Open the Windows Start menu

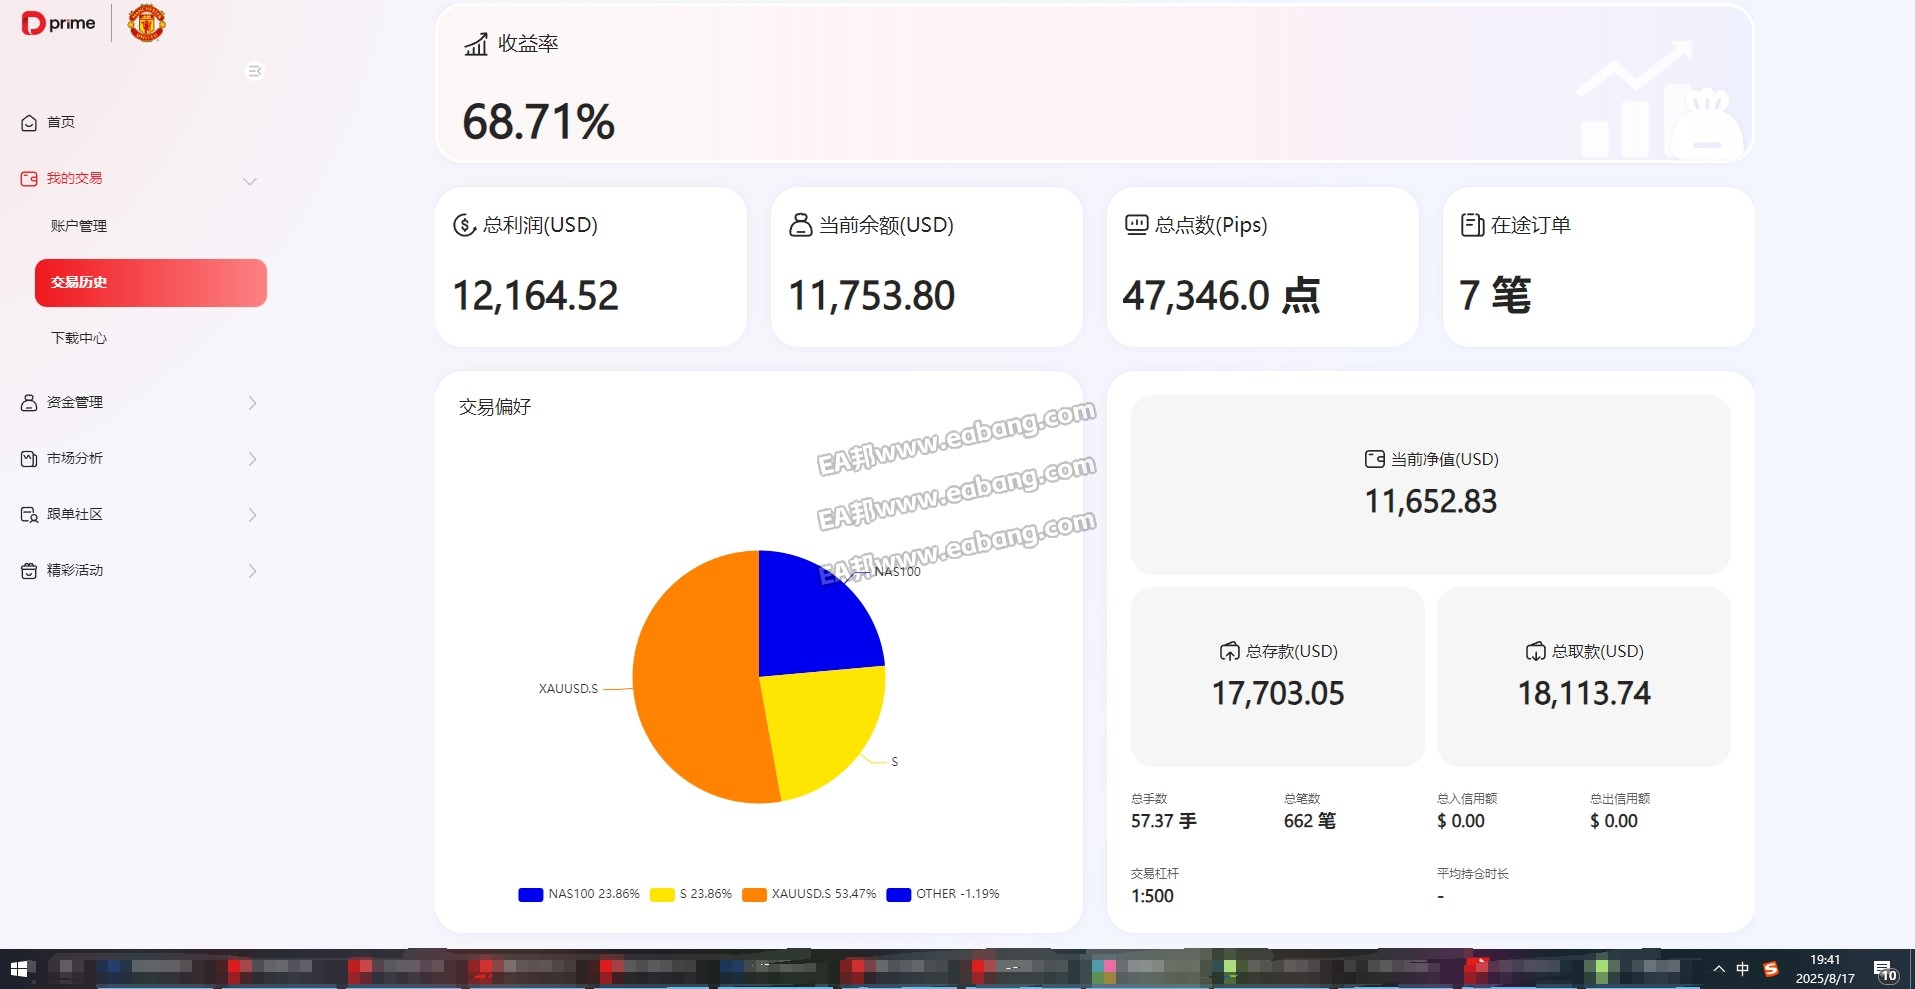pos(21,969)
